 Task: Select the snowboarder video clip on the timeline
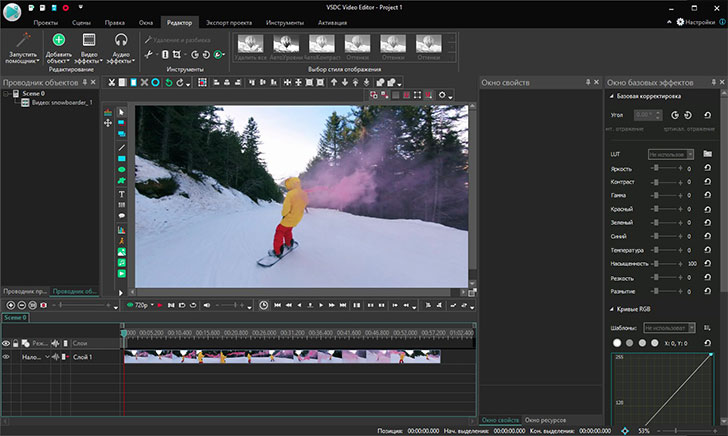282,357
